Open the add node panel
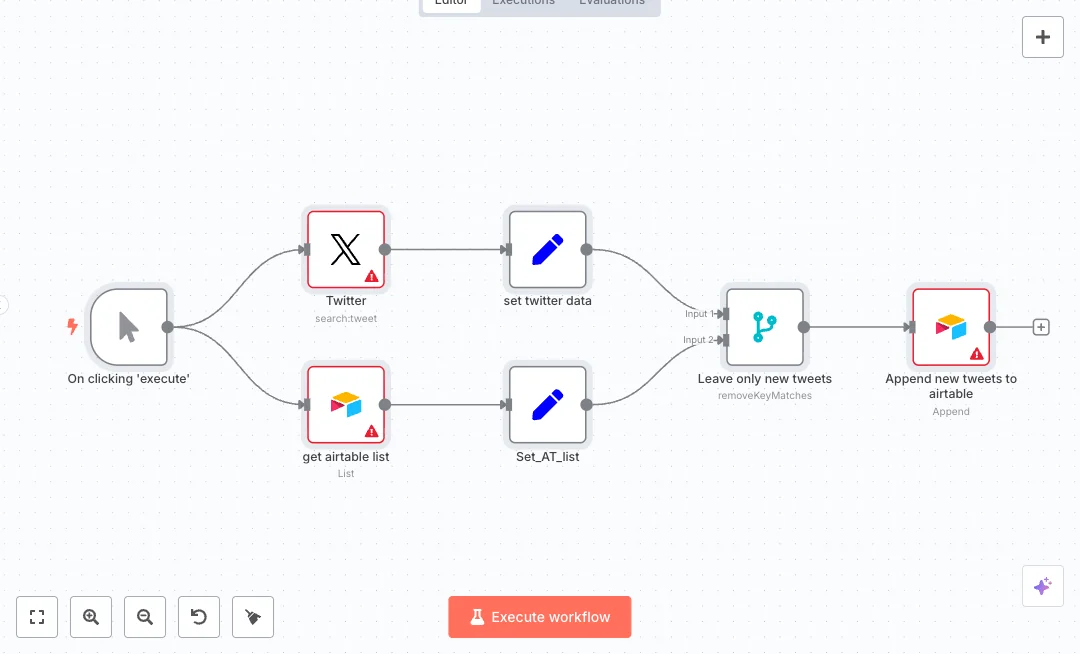 coord(1042,37)
